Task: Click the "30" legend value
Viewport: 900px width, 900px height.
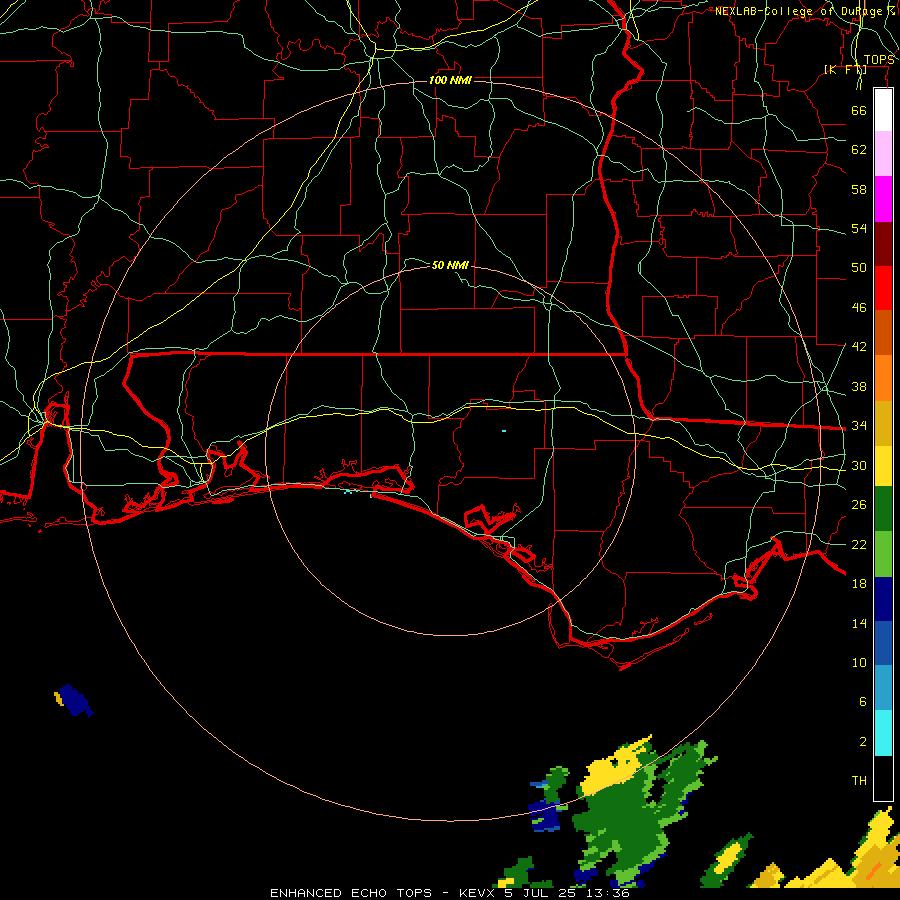Action: pos(859,465)
